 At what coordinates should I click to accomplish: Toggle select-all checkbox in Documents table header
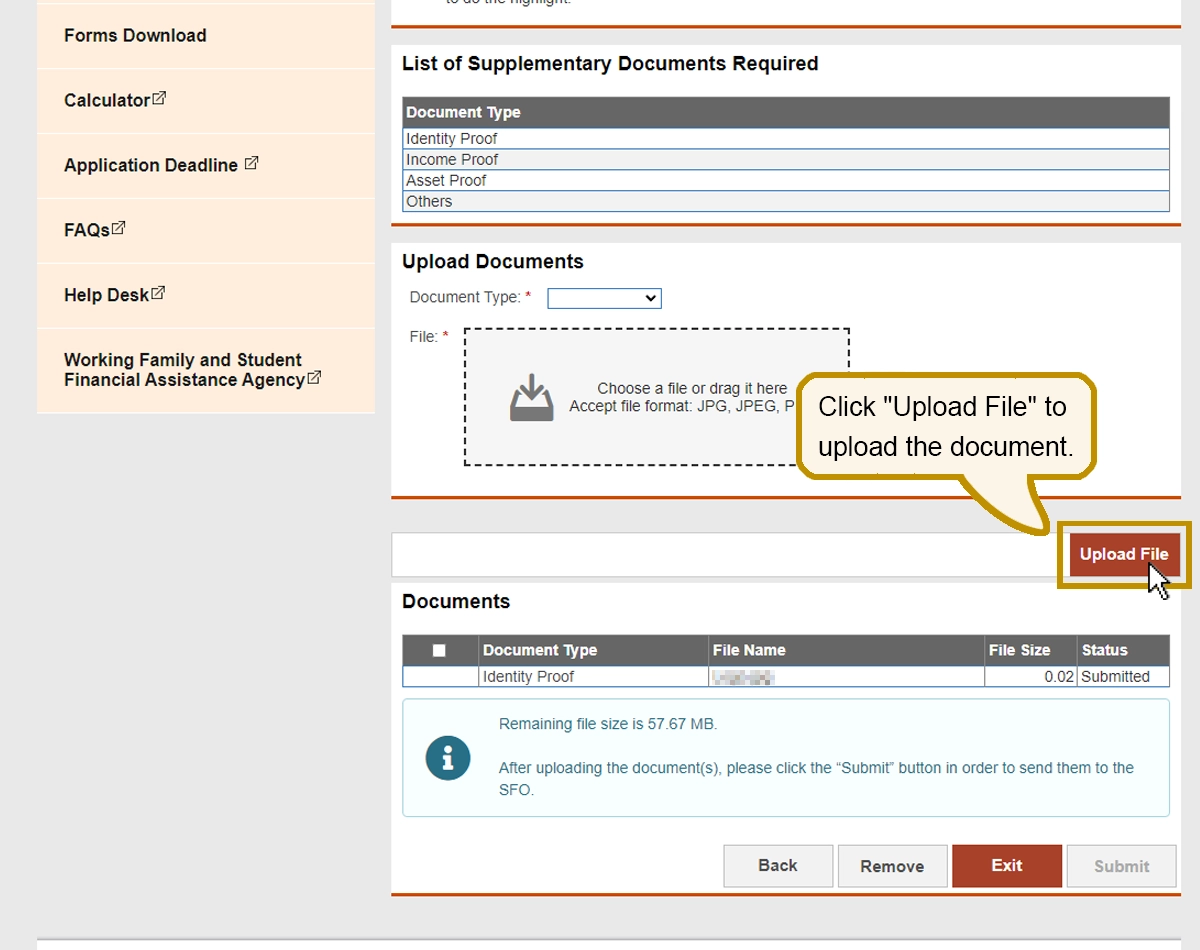(439, 650)
